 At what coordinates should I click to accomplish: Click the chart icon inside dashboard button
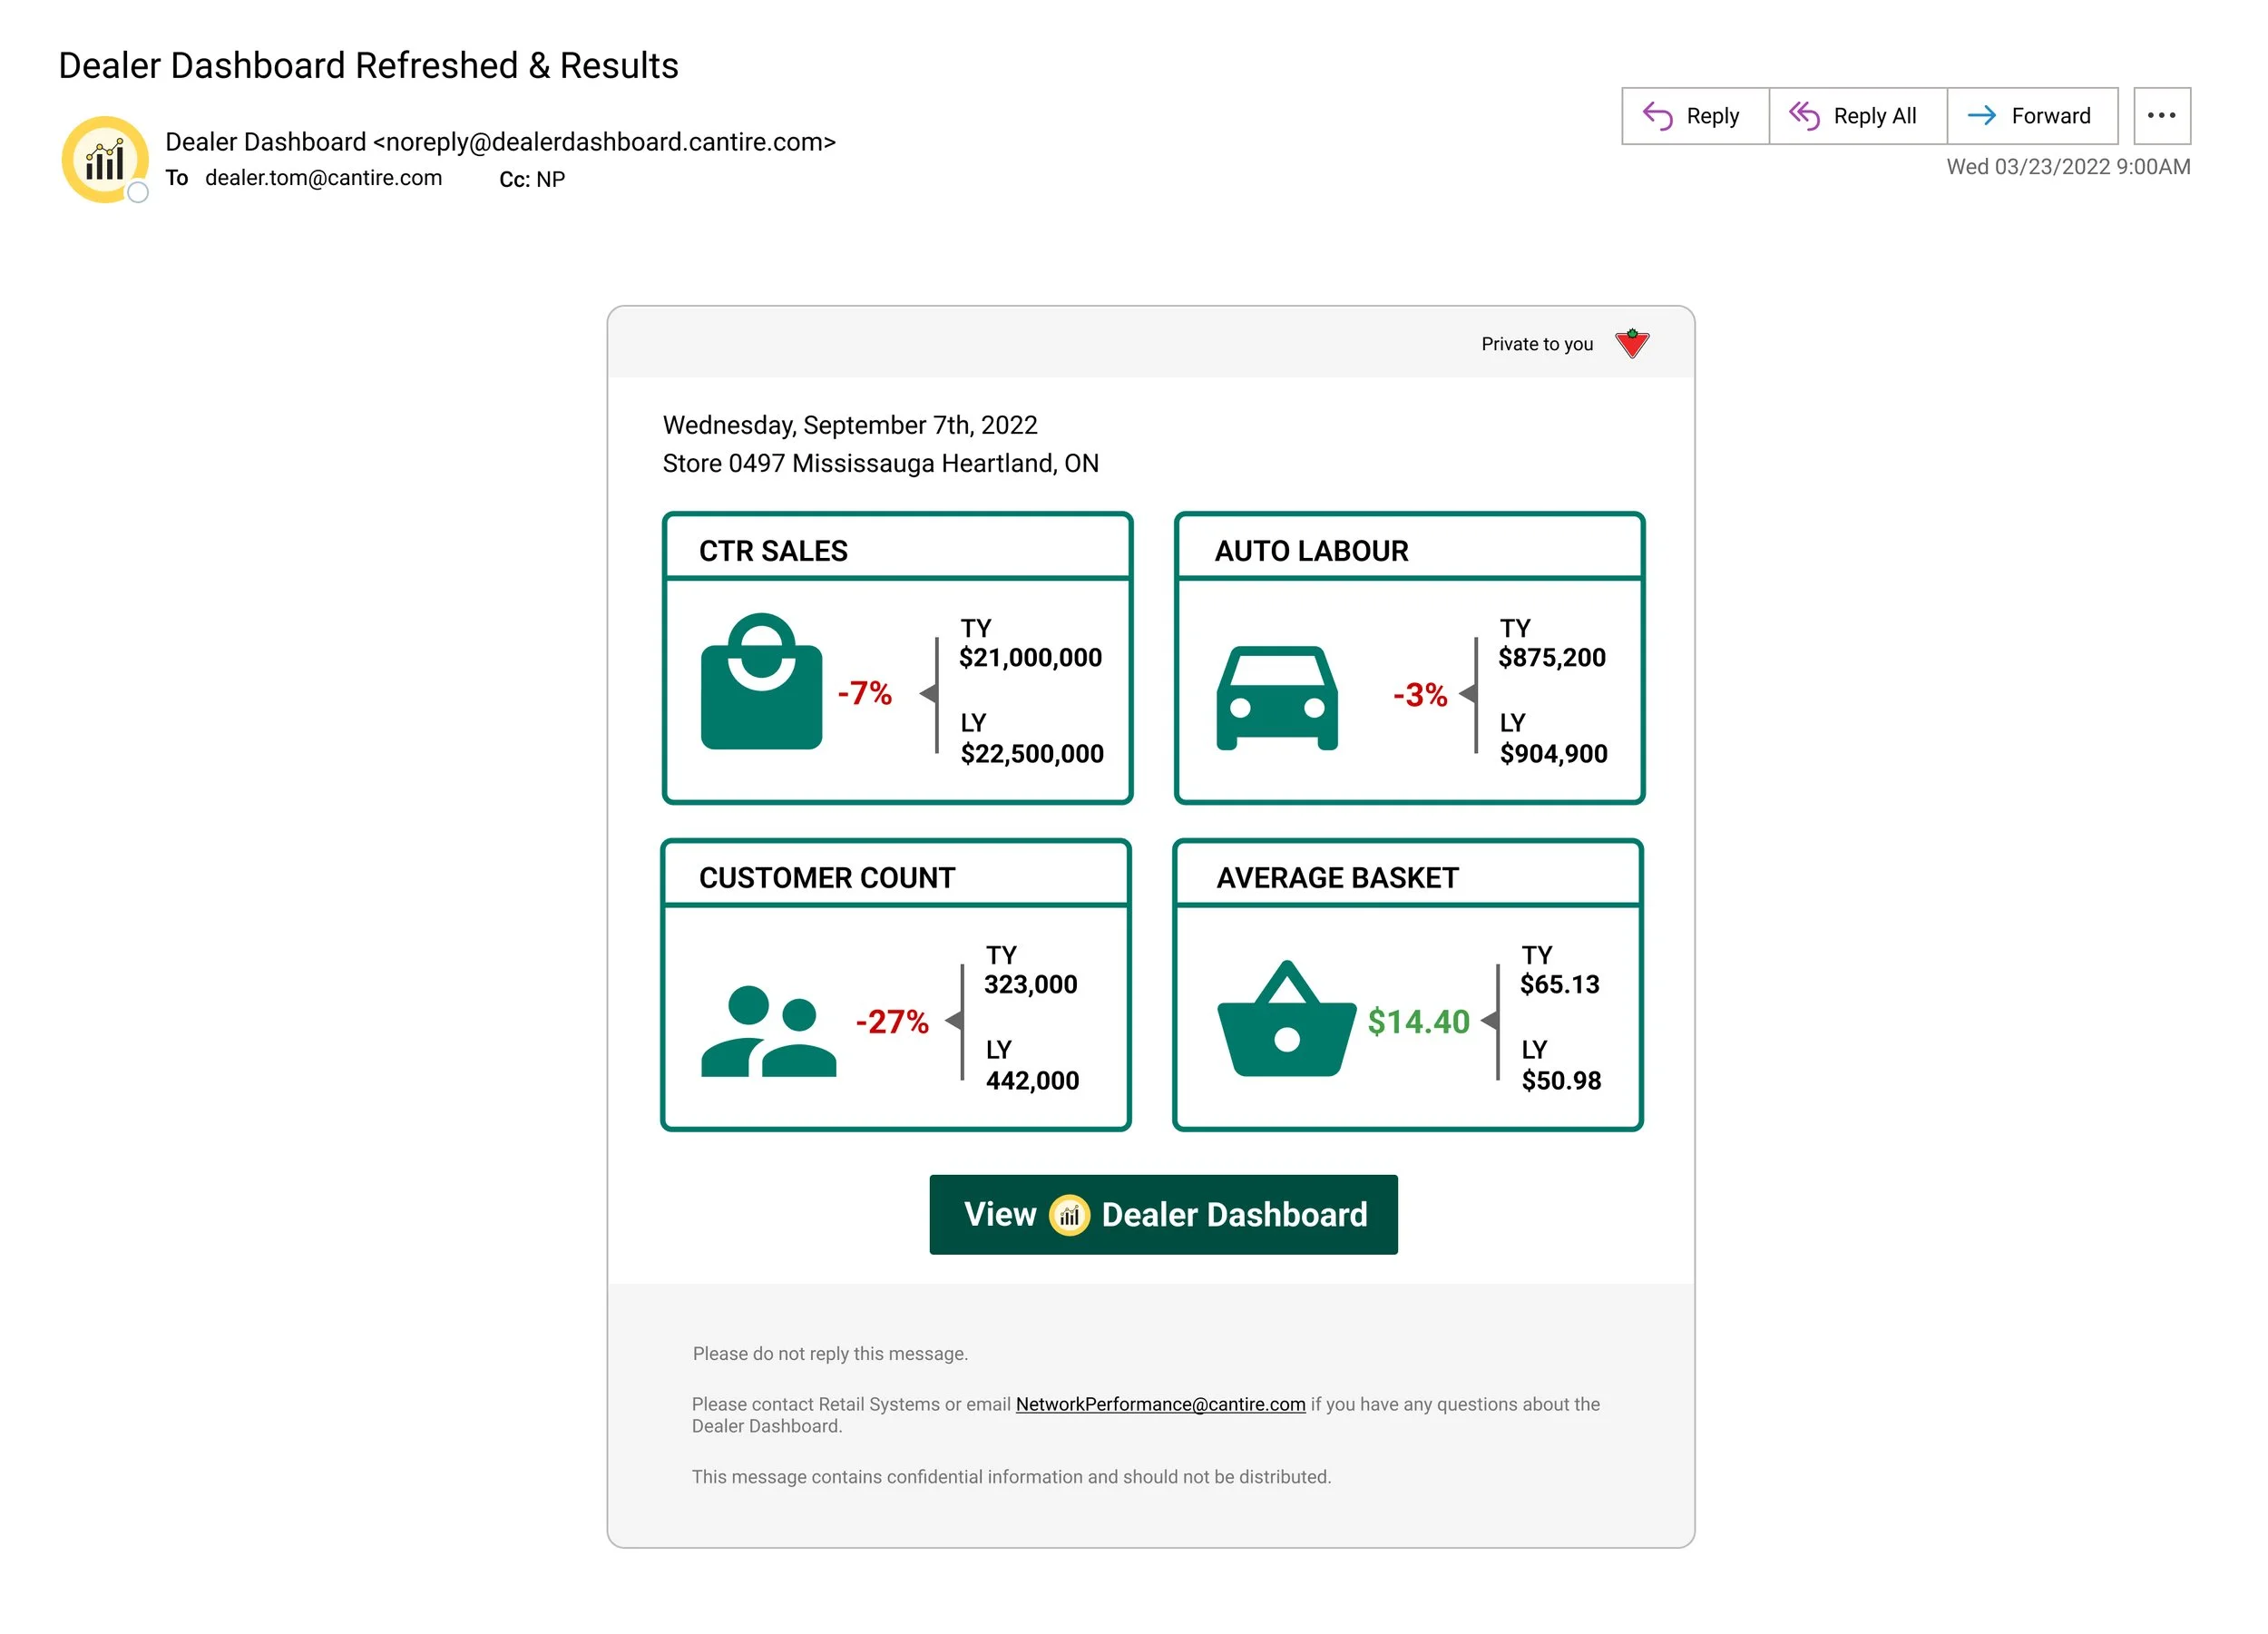pos(1069,1215)
